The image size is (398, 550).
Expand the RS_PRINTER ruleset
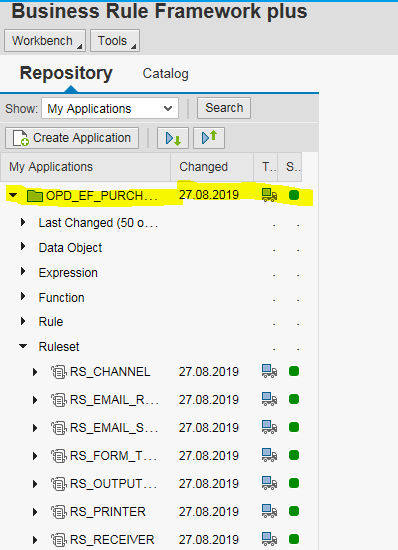pos(35,512)
